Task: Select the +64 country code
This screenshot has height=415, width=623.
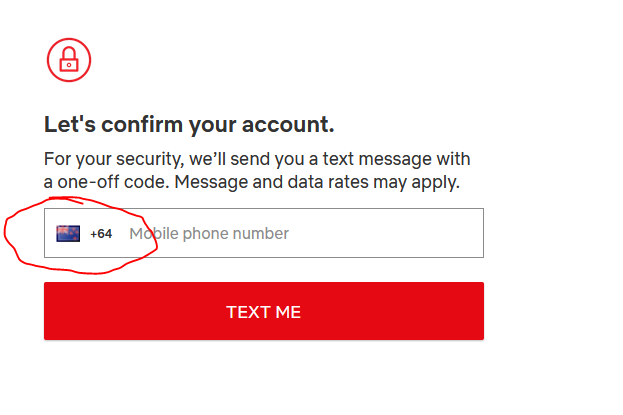Action: (x=101, y=234)
